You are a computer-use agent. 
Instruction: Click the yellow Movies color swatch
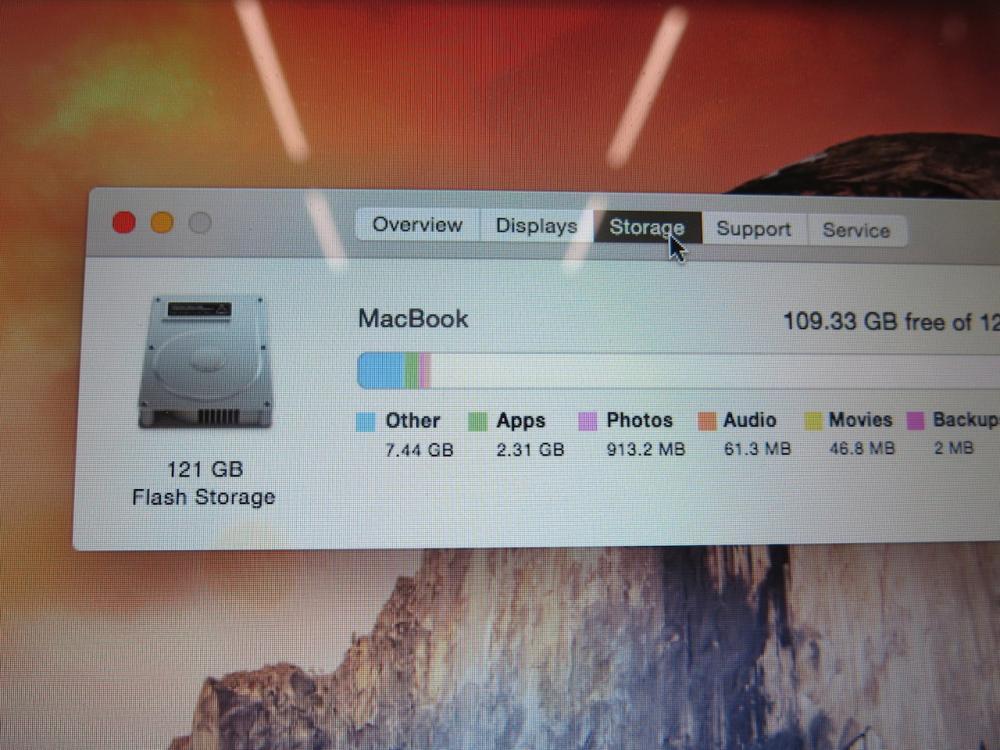[813, 421]
